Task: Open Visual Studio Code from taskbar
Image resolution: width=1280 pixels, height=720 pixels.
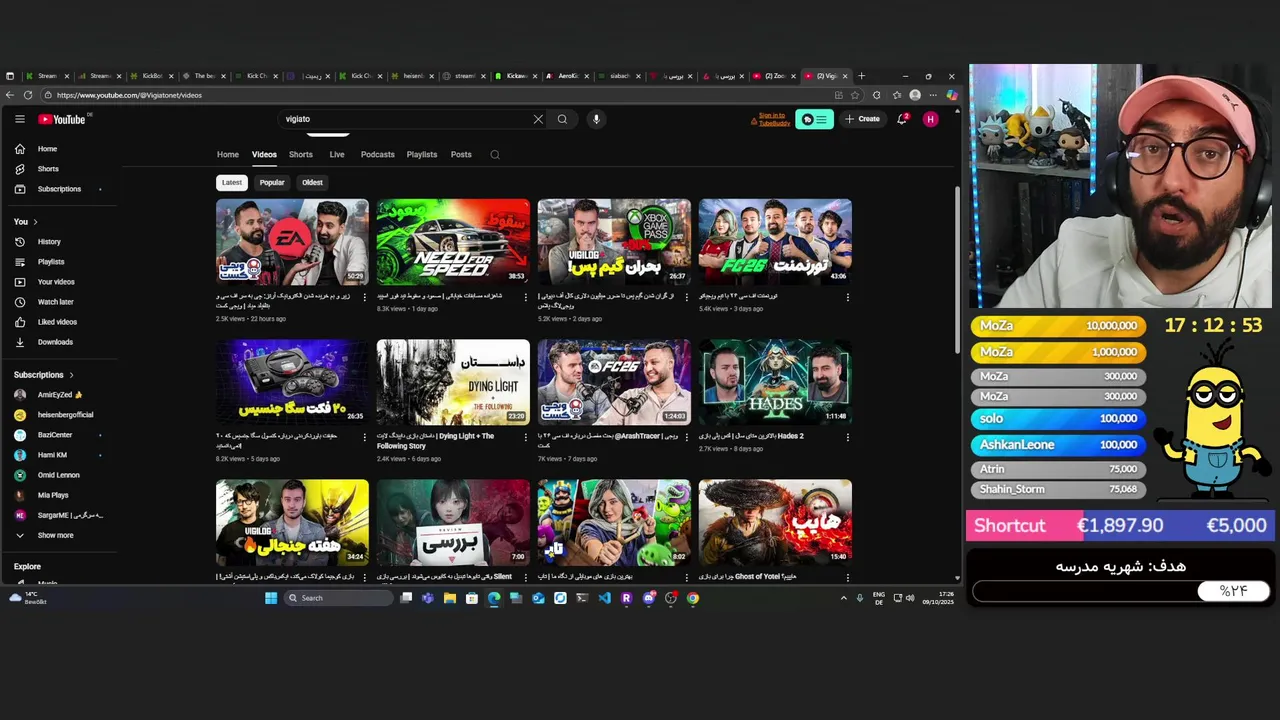Action: coord(604,598)
